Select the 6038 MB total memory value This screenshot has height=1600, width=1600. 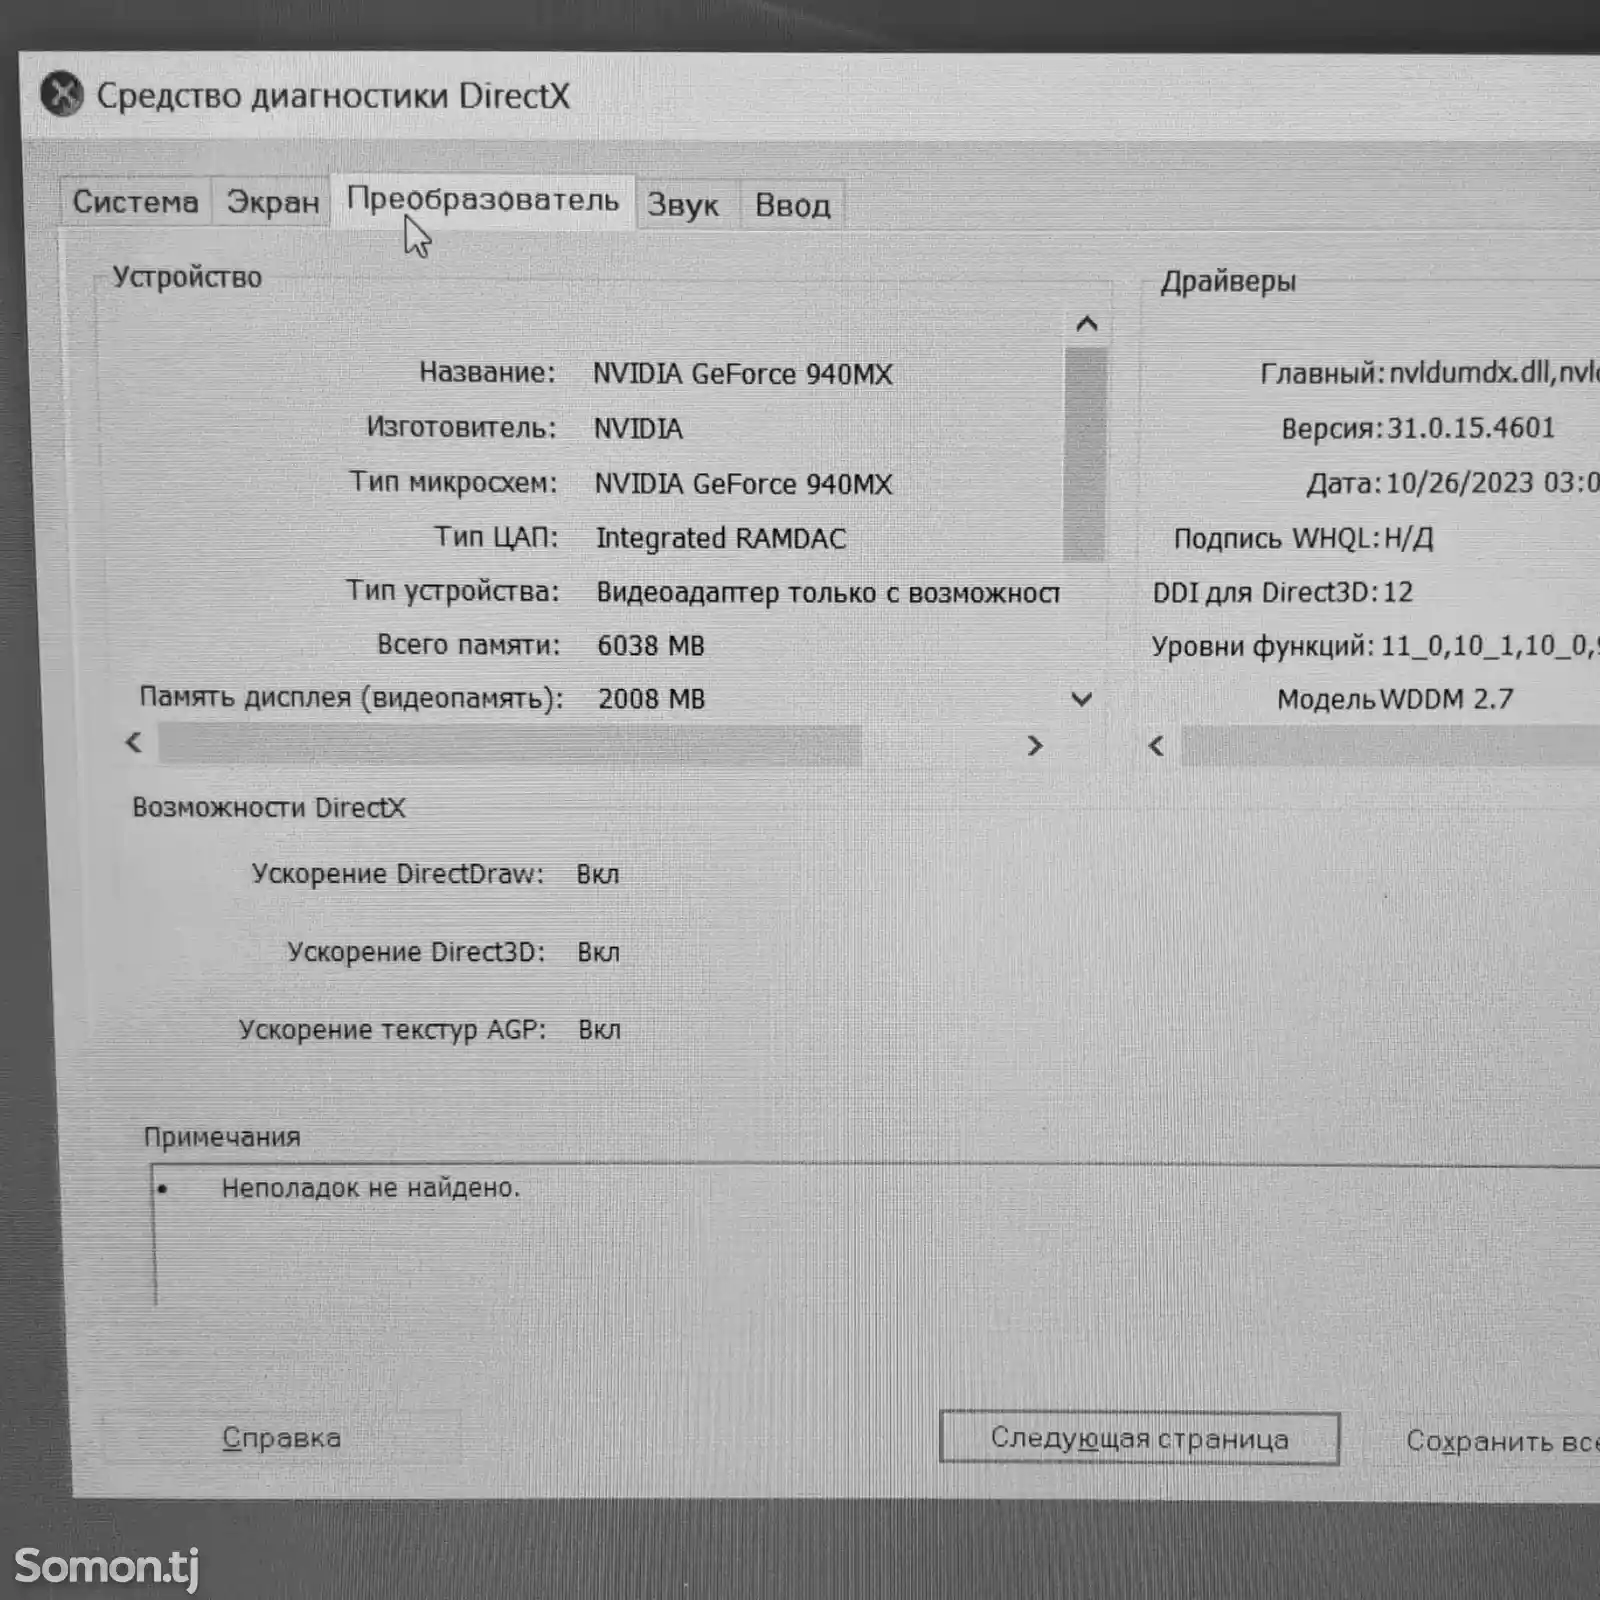pos(651,646)
